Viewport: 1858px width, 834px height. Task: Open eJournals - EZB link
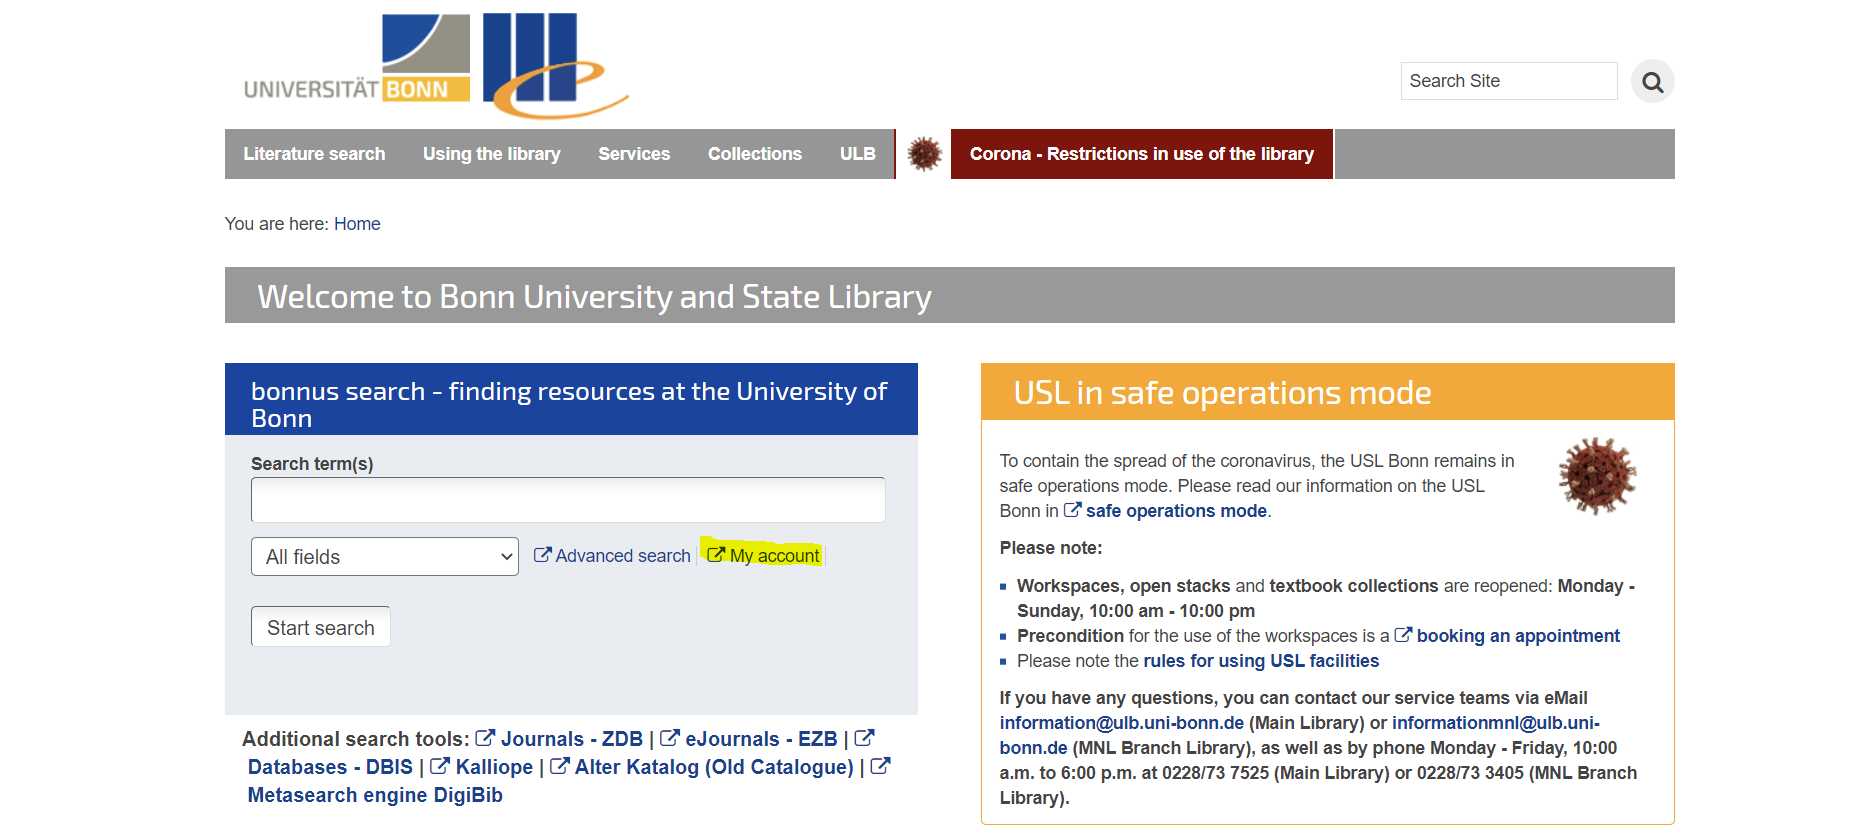748,739
